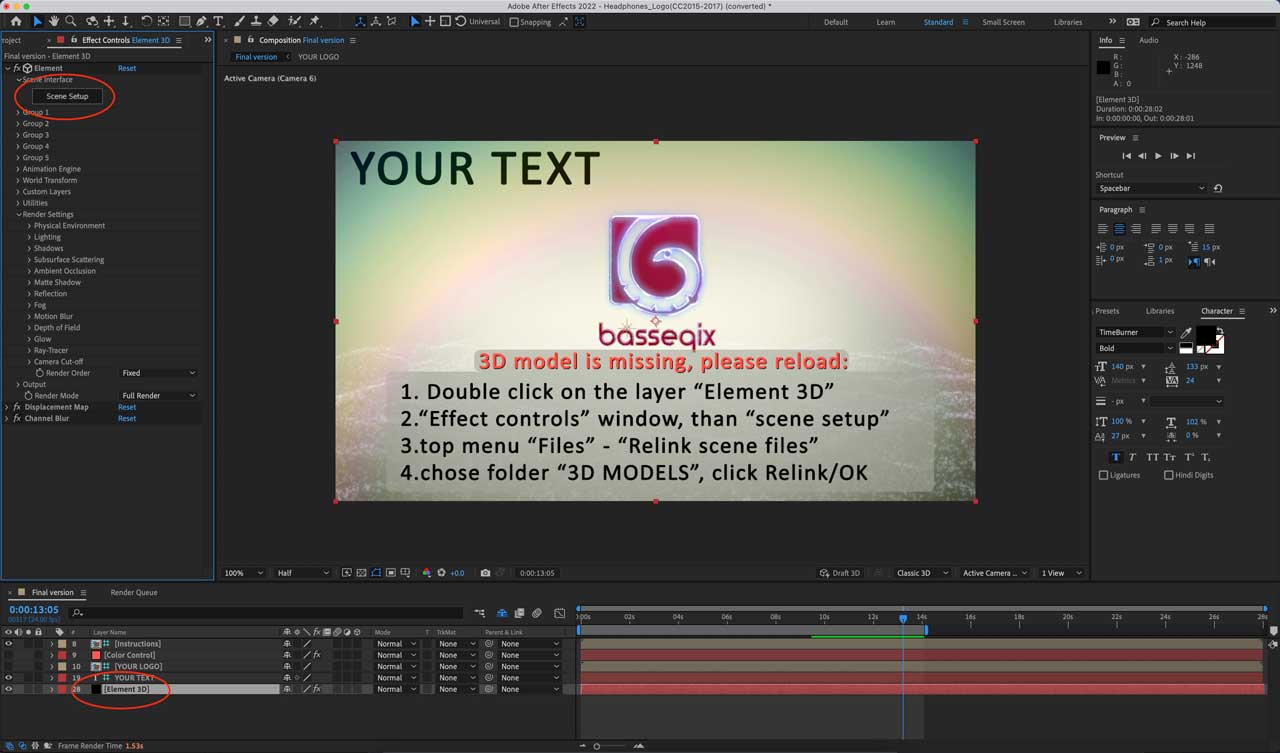The height and width of the screenshot is (753, 1280).
Task: Click the font color eyedropper
Action: click(x=1186, y=333)
